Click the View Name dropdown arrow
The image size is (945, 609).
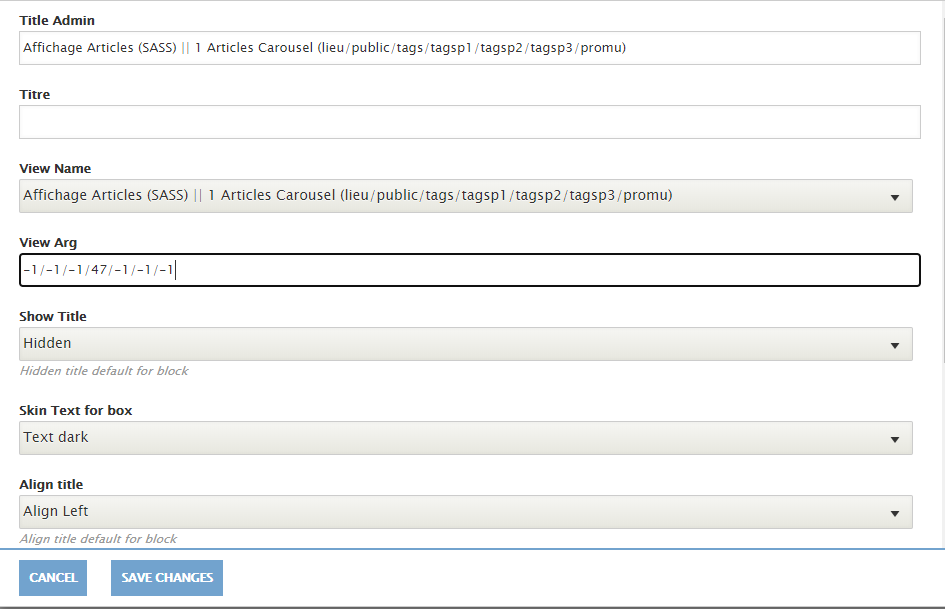point(895,197)
